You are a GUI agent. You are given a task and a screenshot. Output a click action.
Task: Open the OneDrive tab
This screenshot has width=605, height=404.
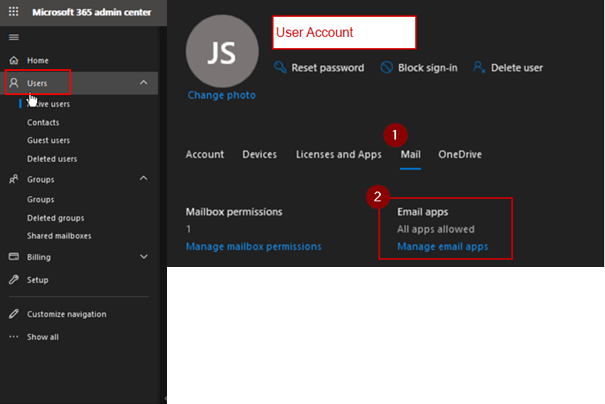(460, 155)
